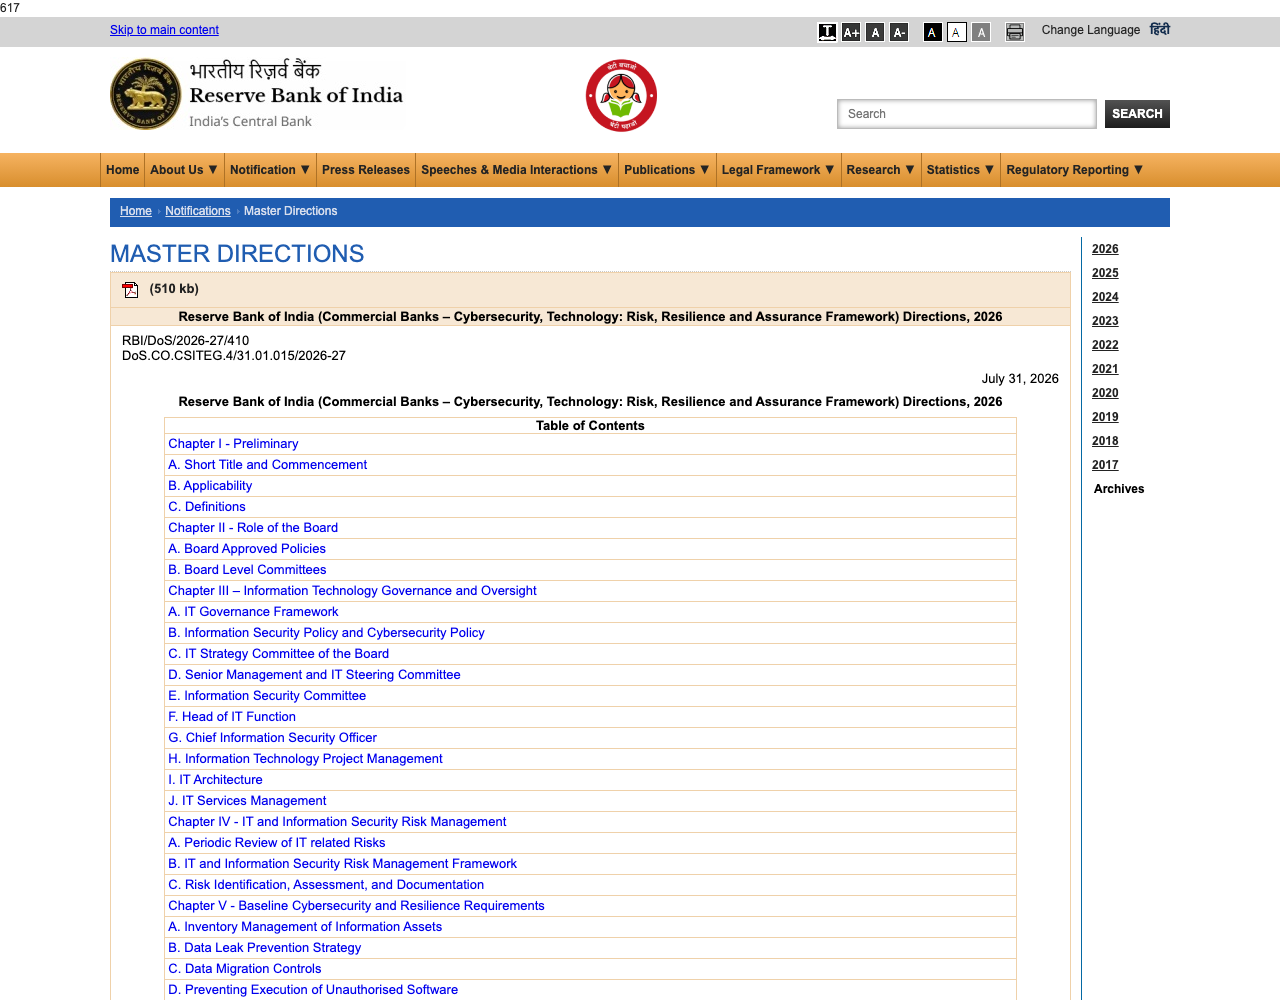The height and width of the screenshot is (1000, 1280).
Task: Open G. Chief Information Security Officer
Action: coord(272,738)
